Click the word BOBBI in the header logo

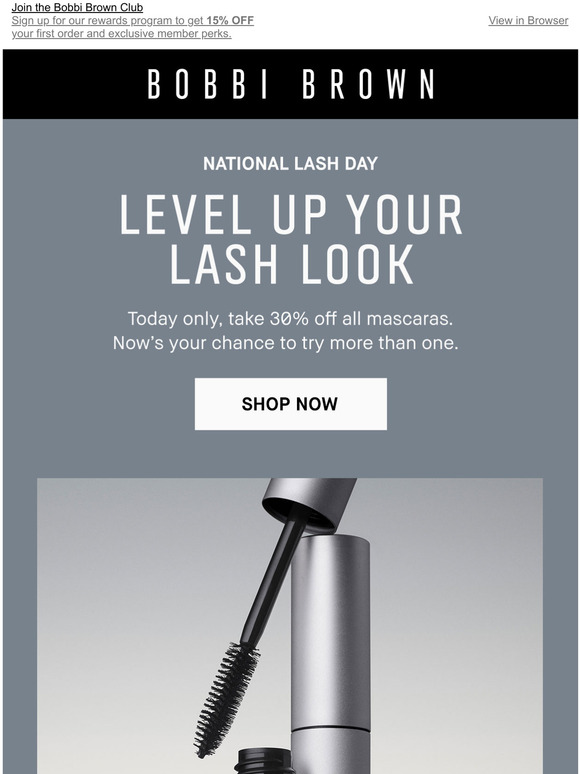coord(207,84)
